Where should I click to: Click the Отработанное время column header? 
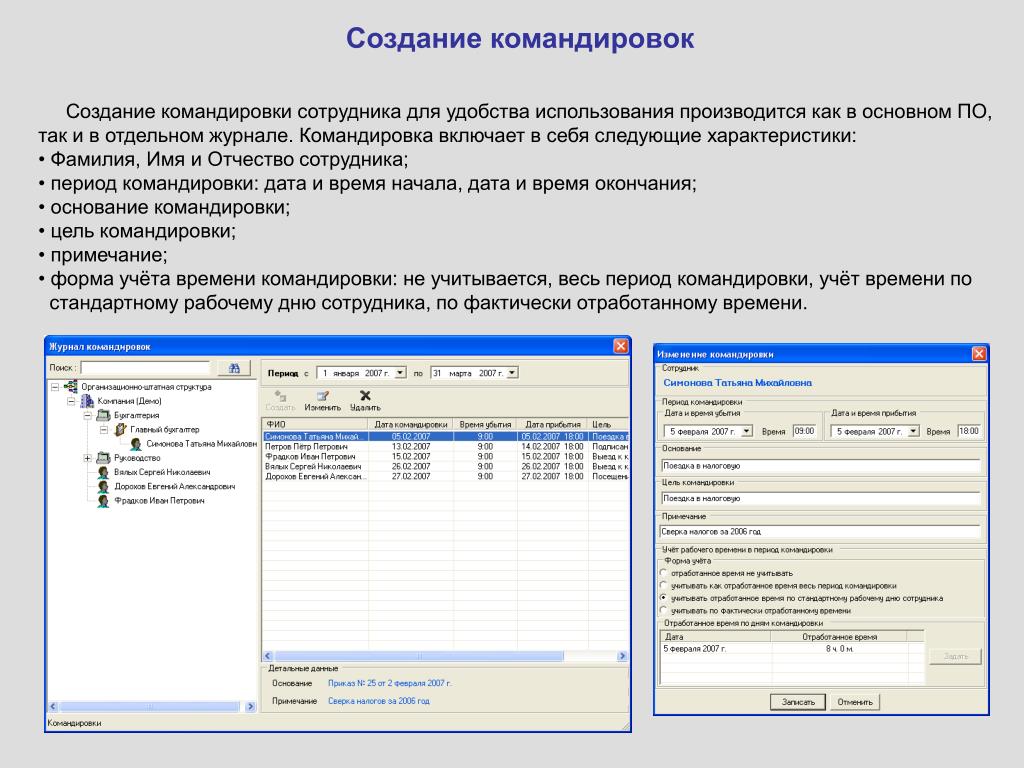pos(839,637)
